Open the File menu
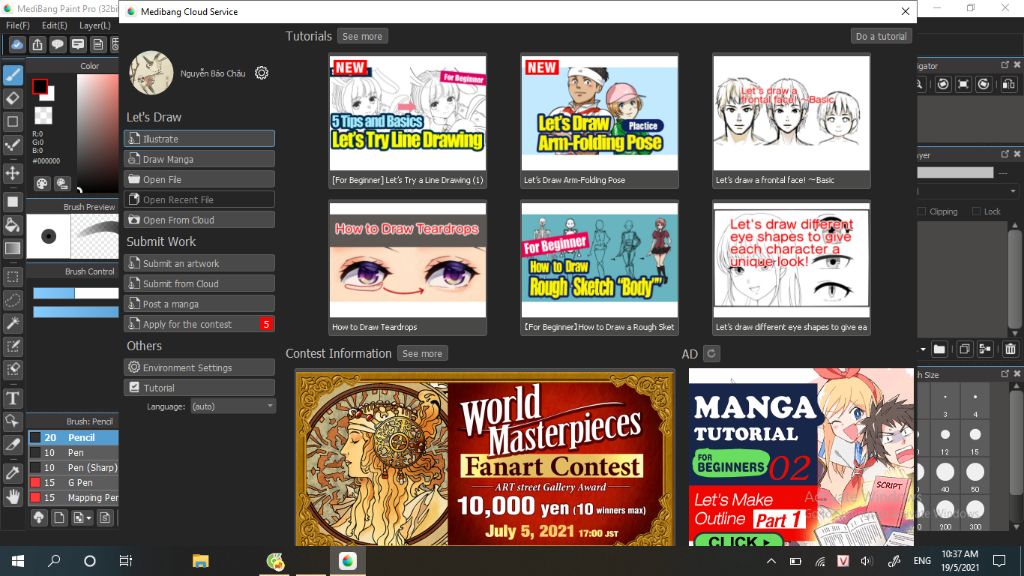The image size is (1024, 576). (x=18, y=25)
